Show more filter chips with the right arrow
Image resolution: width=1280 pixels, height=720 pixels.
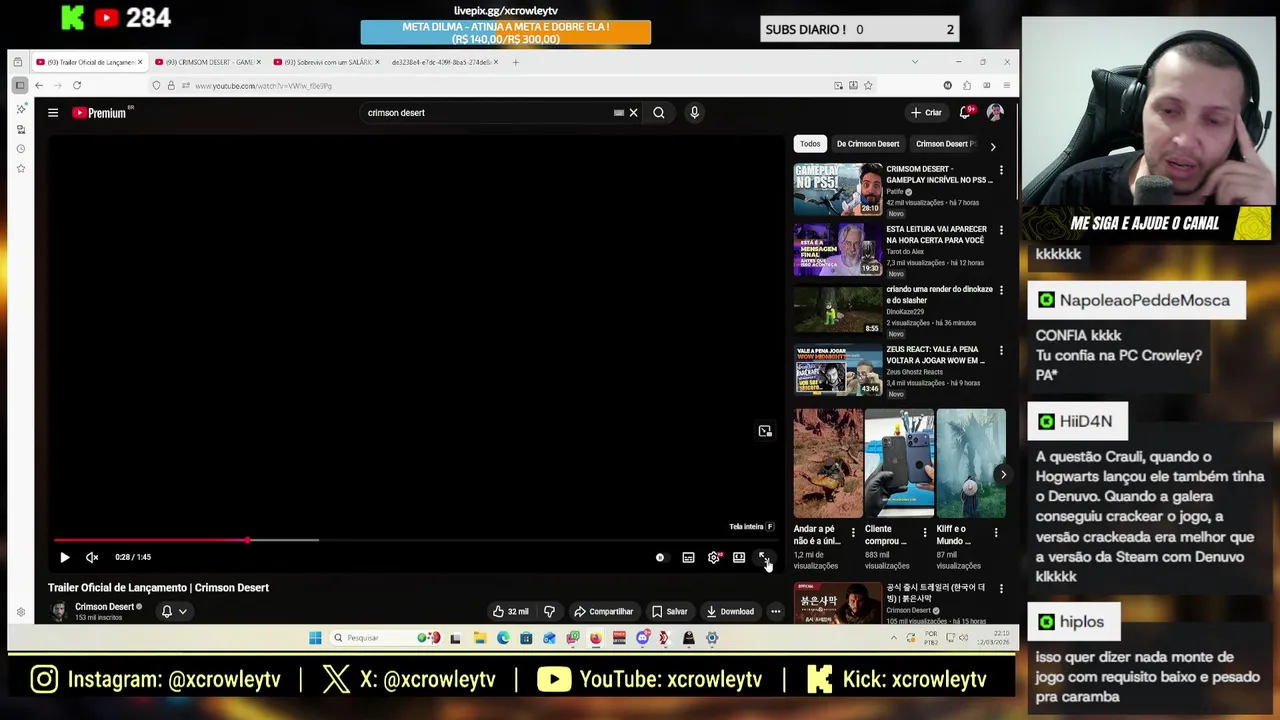click(992, 146)
